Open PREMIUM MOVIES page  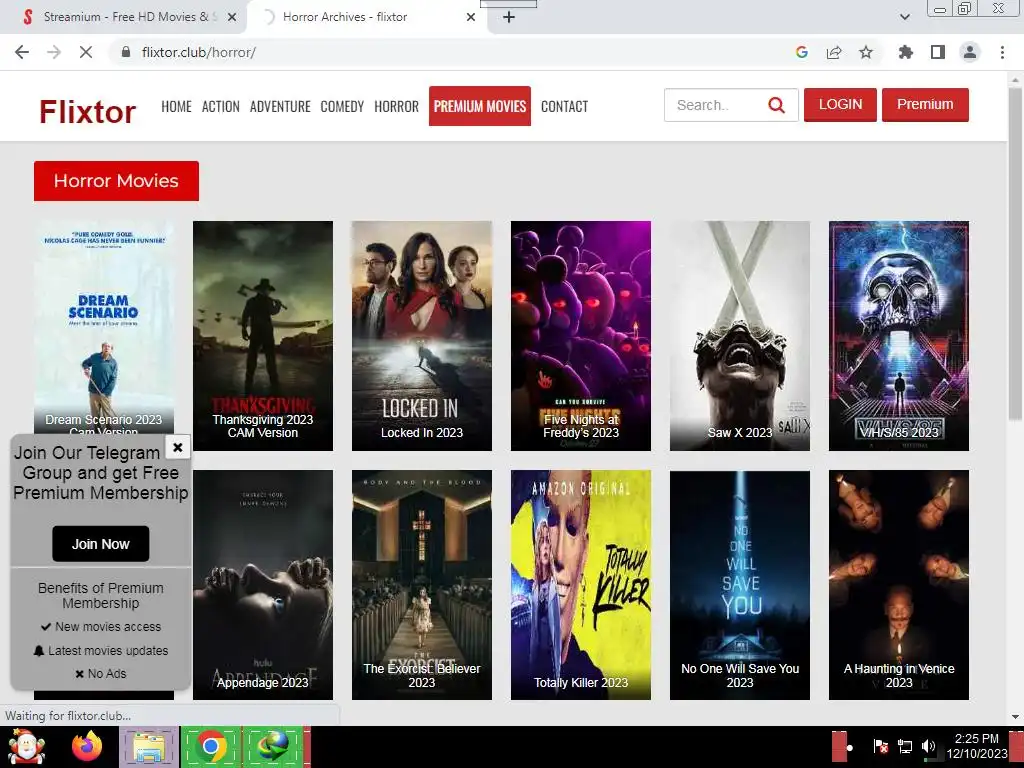pos(480,106)
